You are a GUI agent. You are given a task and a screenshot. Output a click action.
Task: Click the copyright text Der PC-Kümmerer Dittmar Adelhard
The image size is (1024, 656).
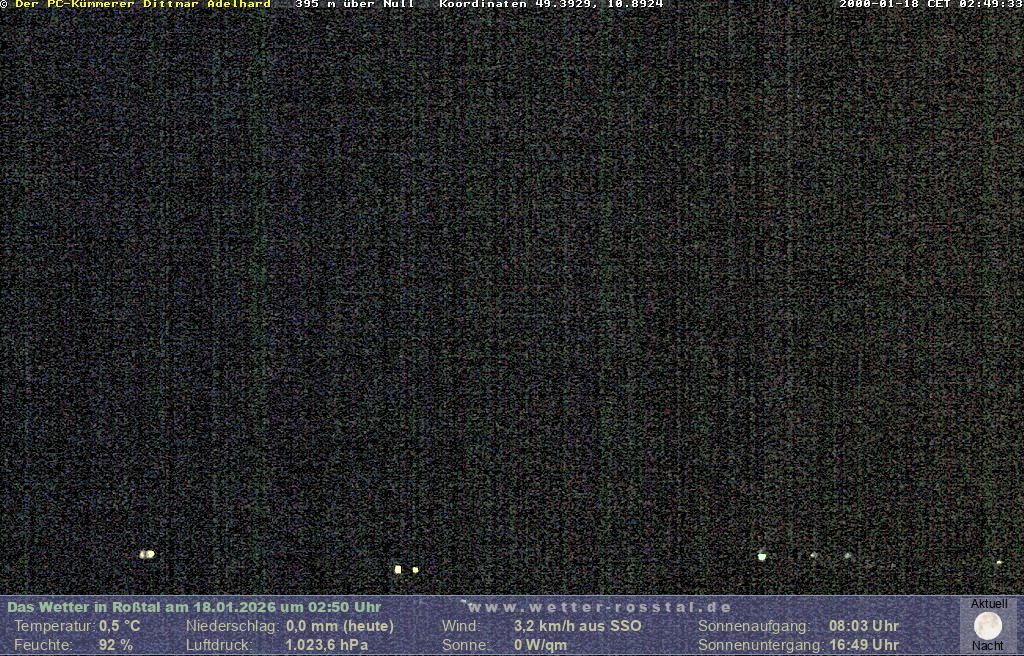143,4
